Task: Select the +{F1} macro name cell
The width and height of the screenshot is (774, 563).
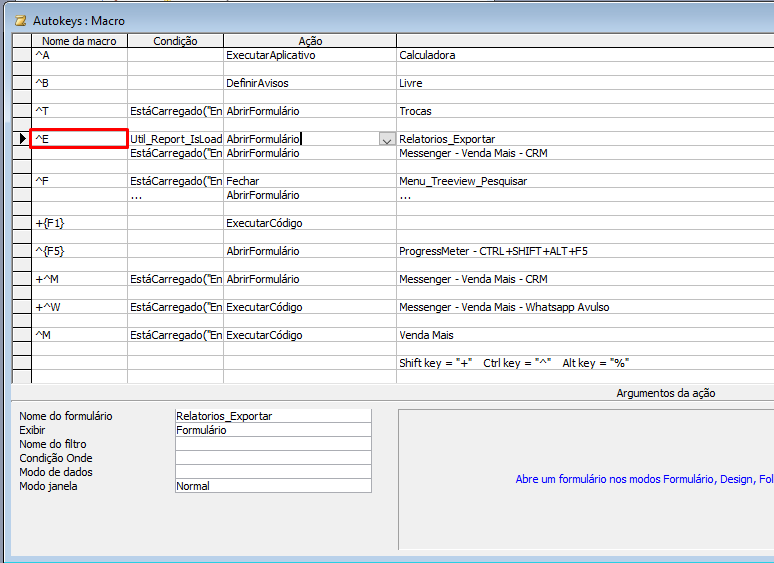Action: coord(79,223)
